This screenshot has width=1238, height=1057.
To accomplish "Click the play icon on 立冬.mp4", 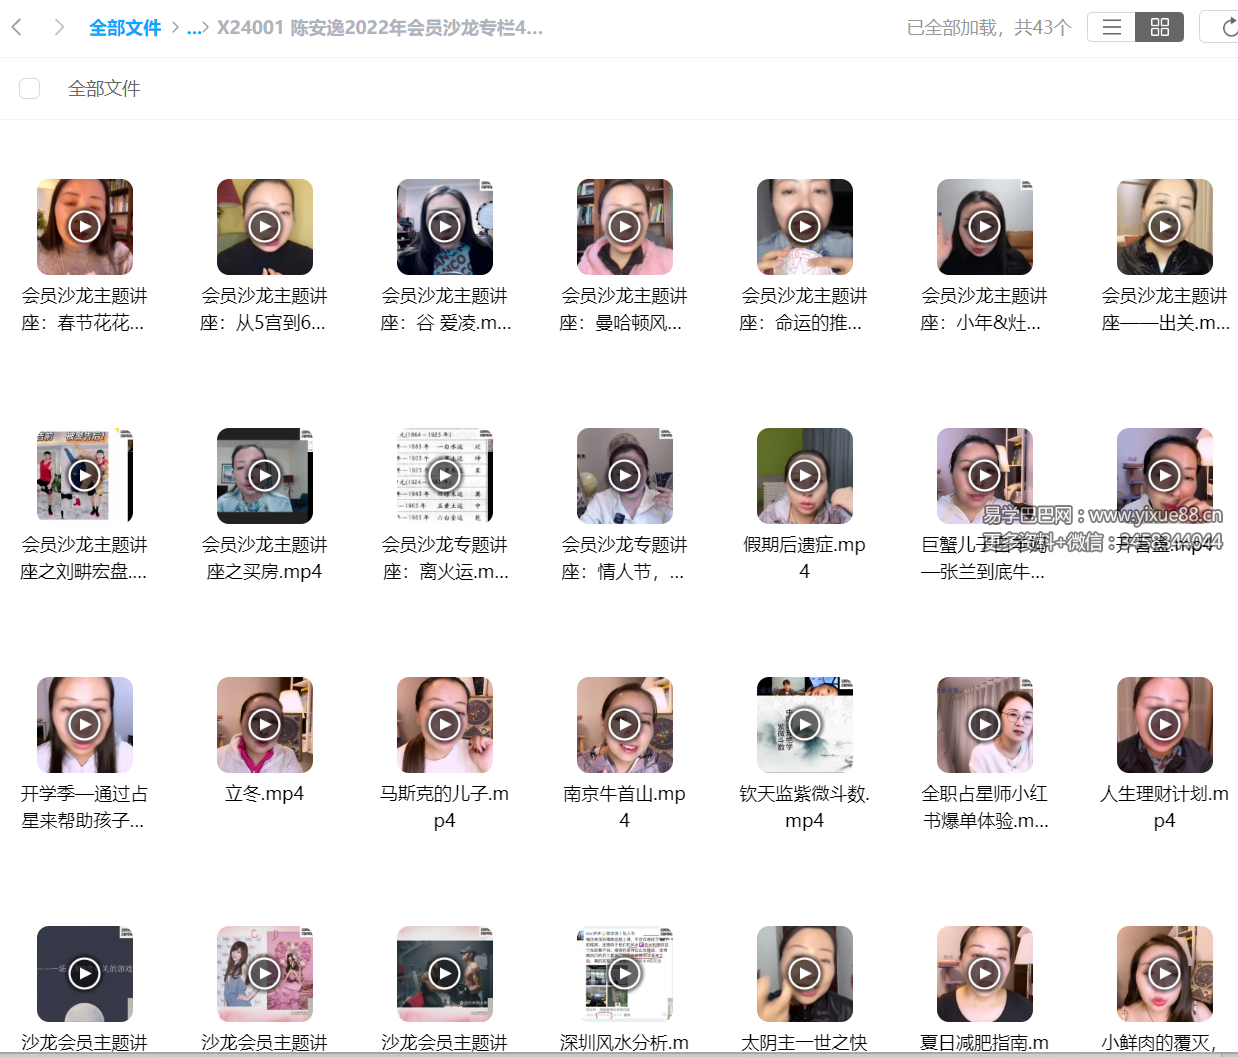I will [264, 724].
